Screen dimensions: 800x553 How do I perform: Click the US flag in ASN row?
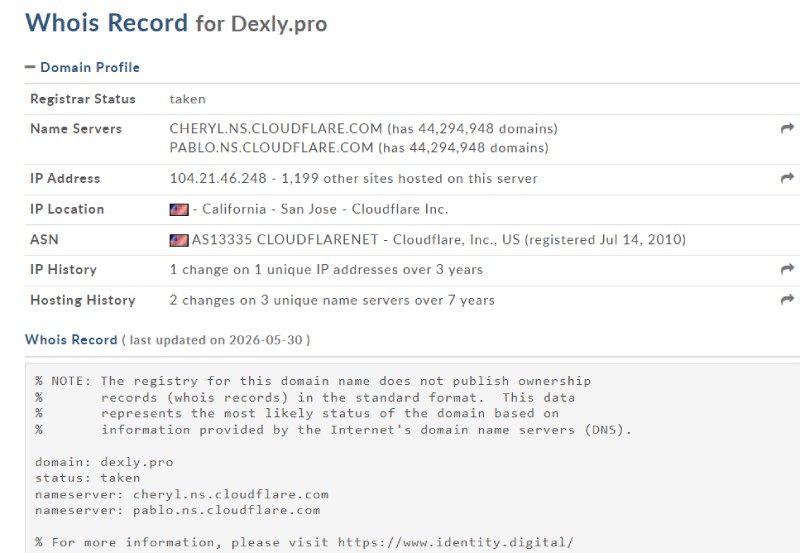(179, 240)
